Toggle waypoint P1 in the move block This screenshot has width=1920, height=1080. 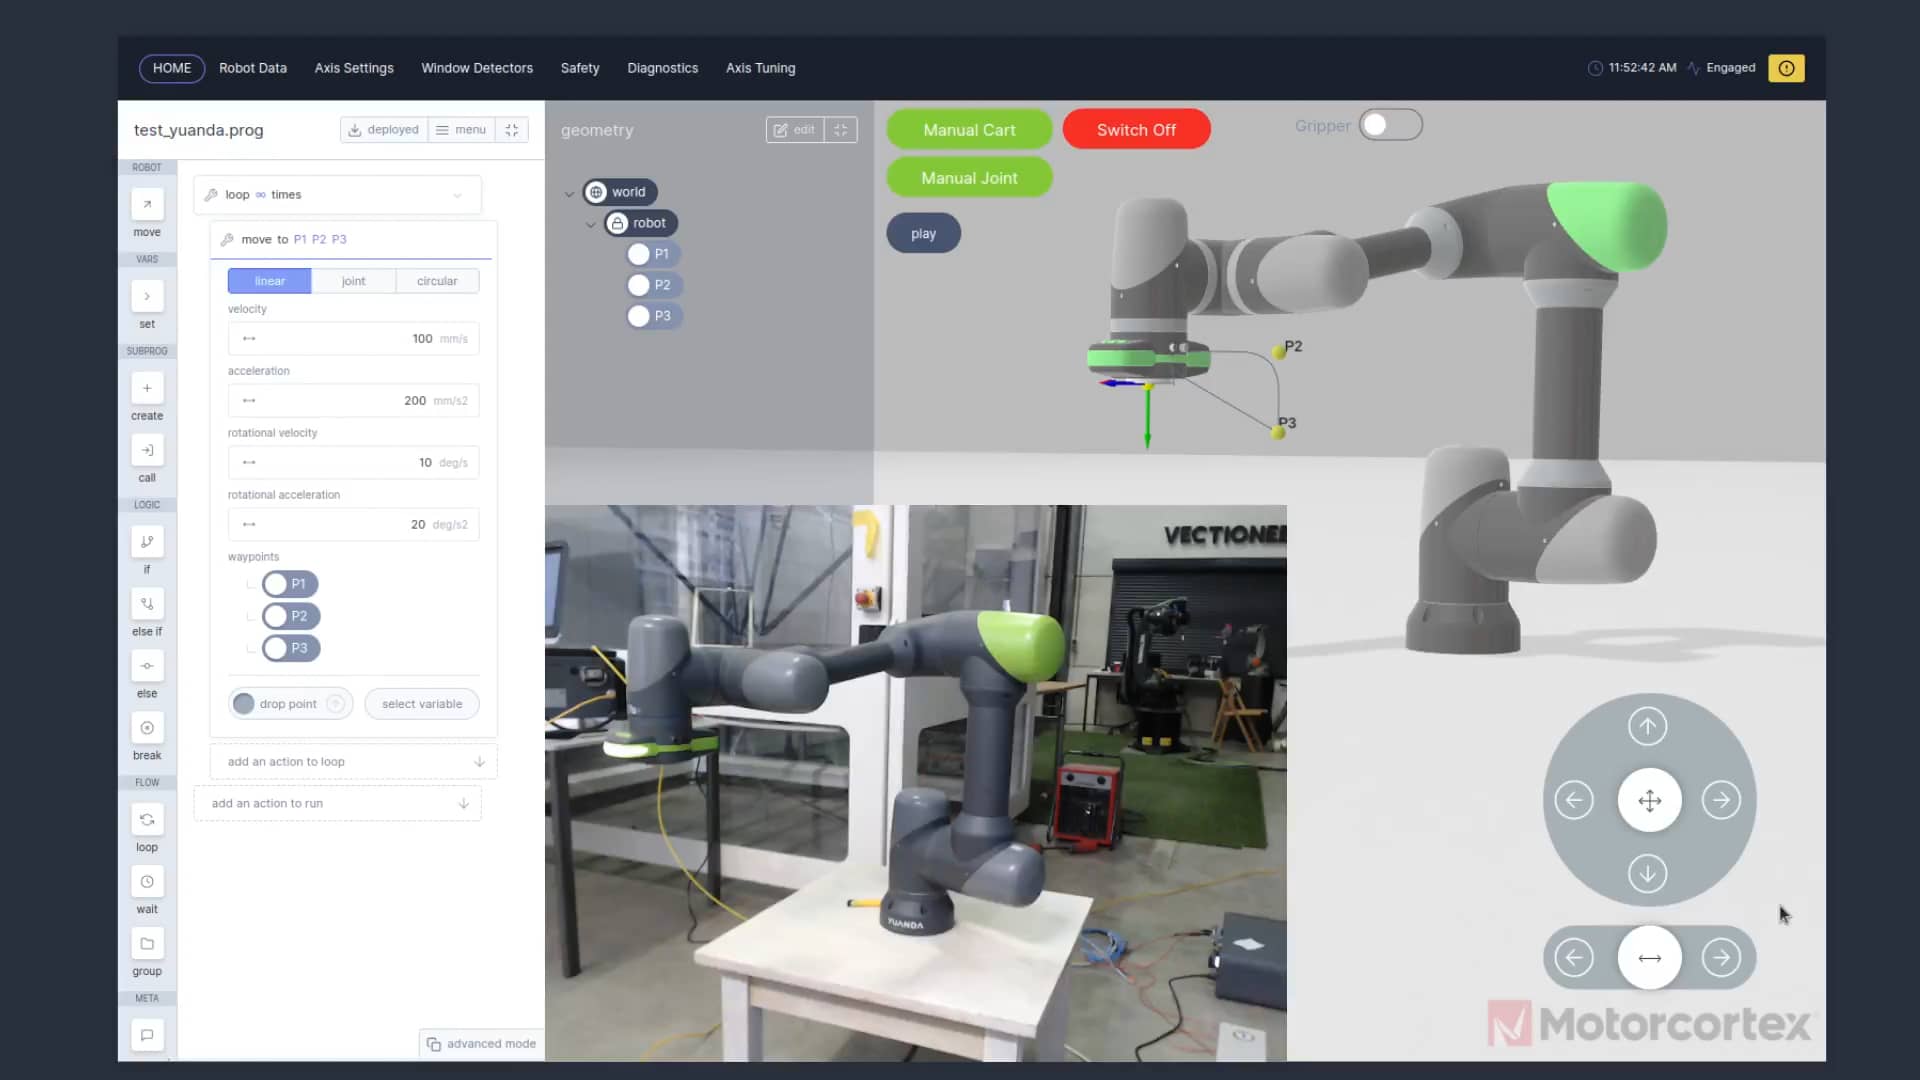coord(274,584)
